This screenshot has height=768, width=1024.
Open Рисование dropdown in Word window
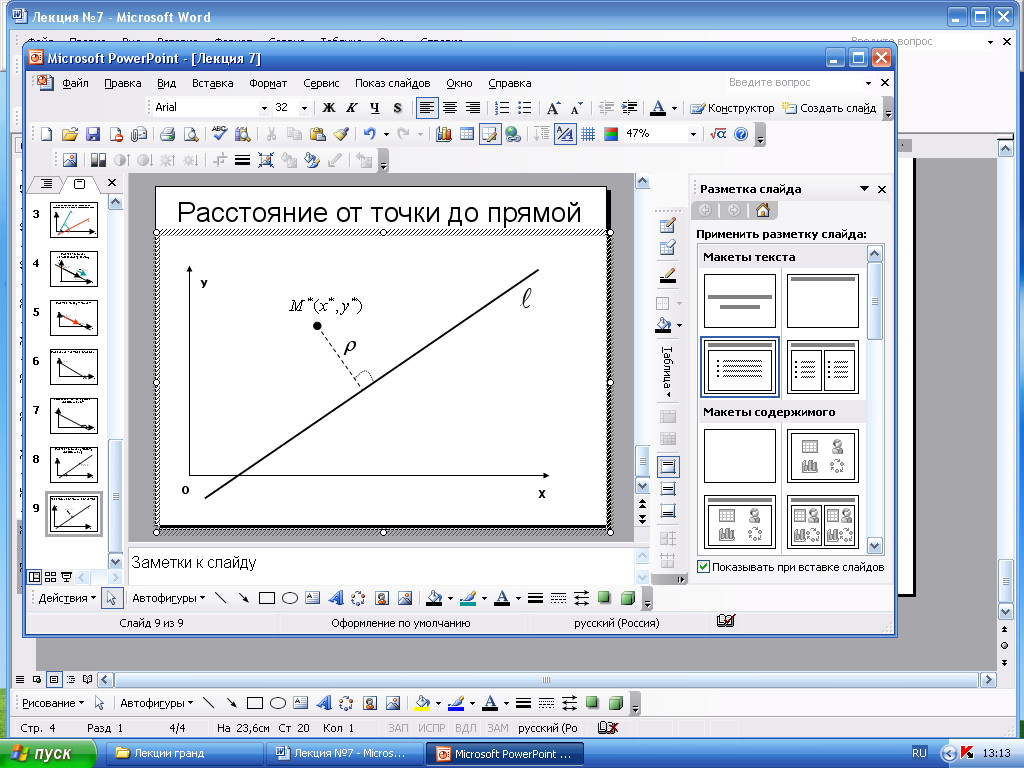[53, 703]
